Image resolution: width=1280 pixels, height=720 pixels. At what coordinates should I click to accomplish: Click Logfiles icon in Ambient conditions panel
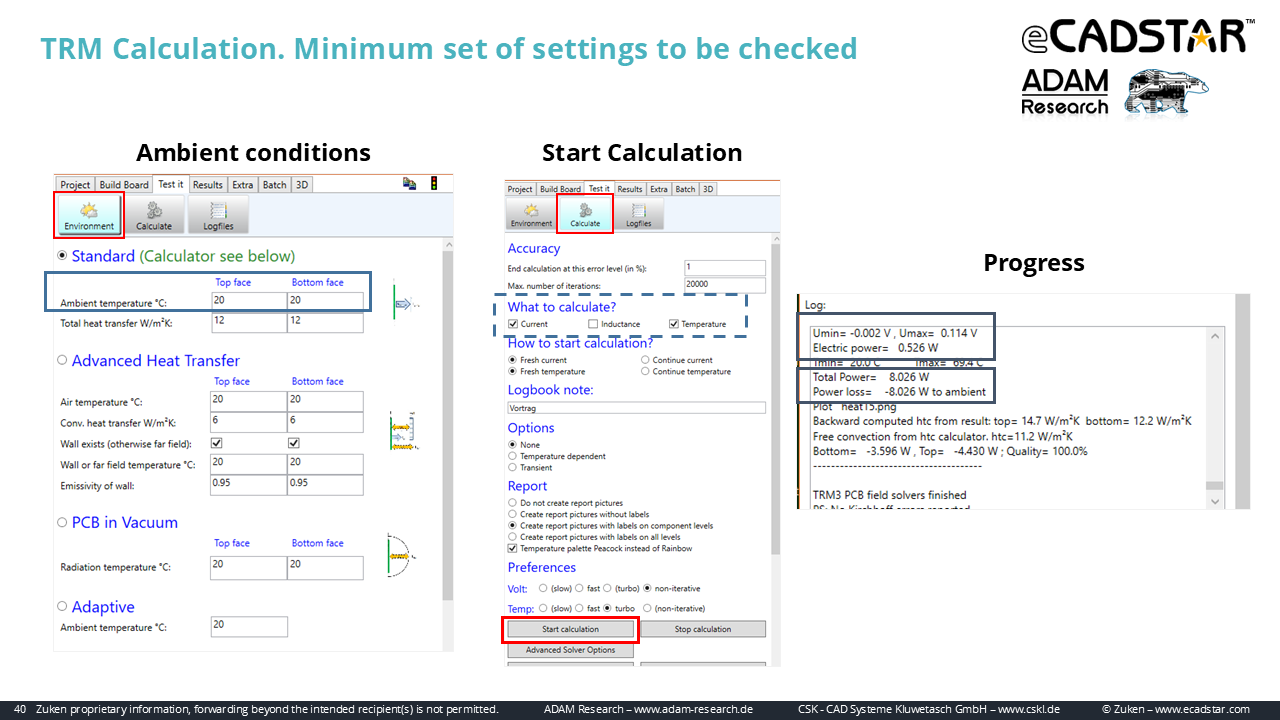click(x=218, y=214)
